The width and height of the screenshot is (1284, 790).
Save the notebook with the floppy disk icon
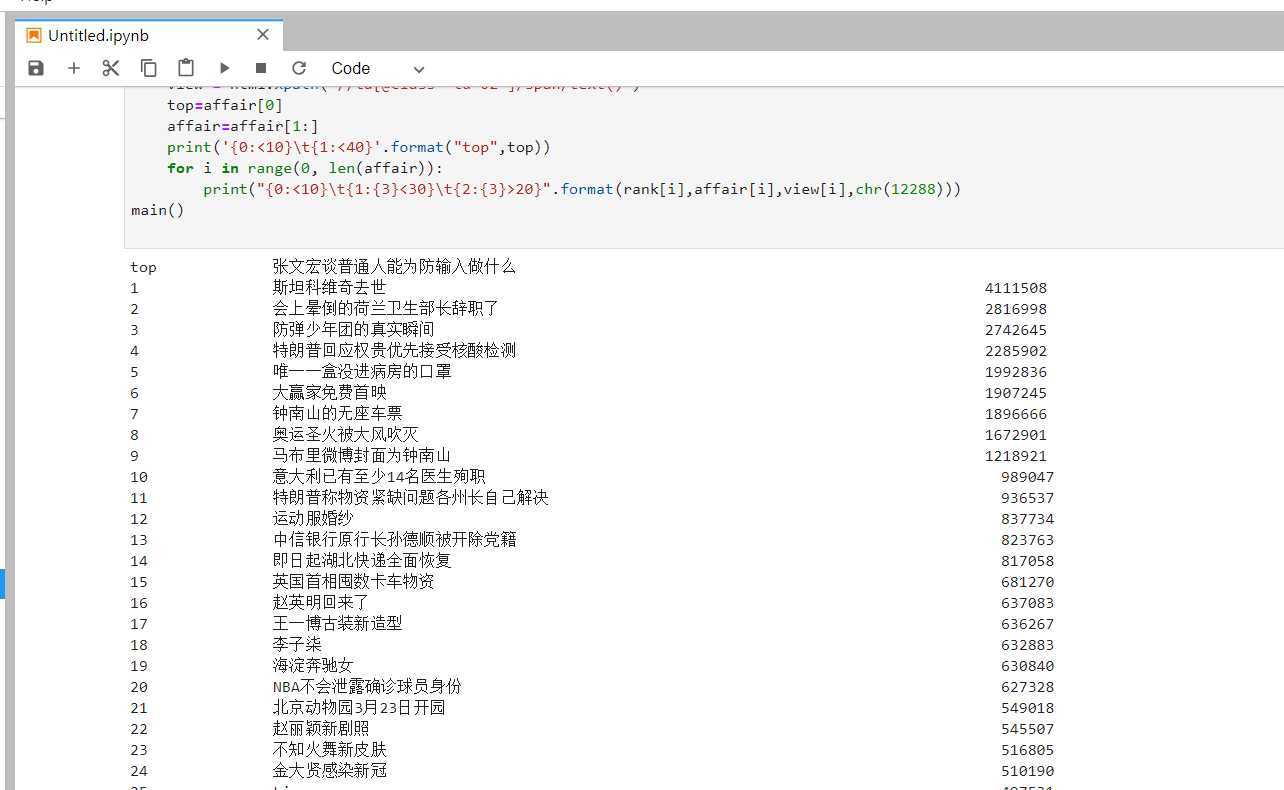point(36,68)
